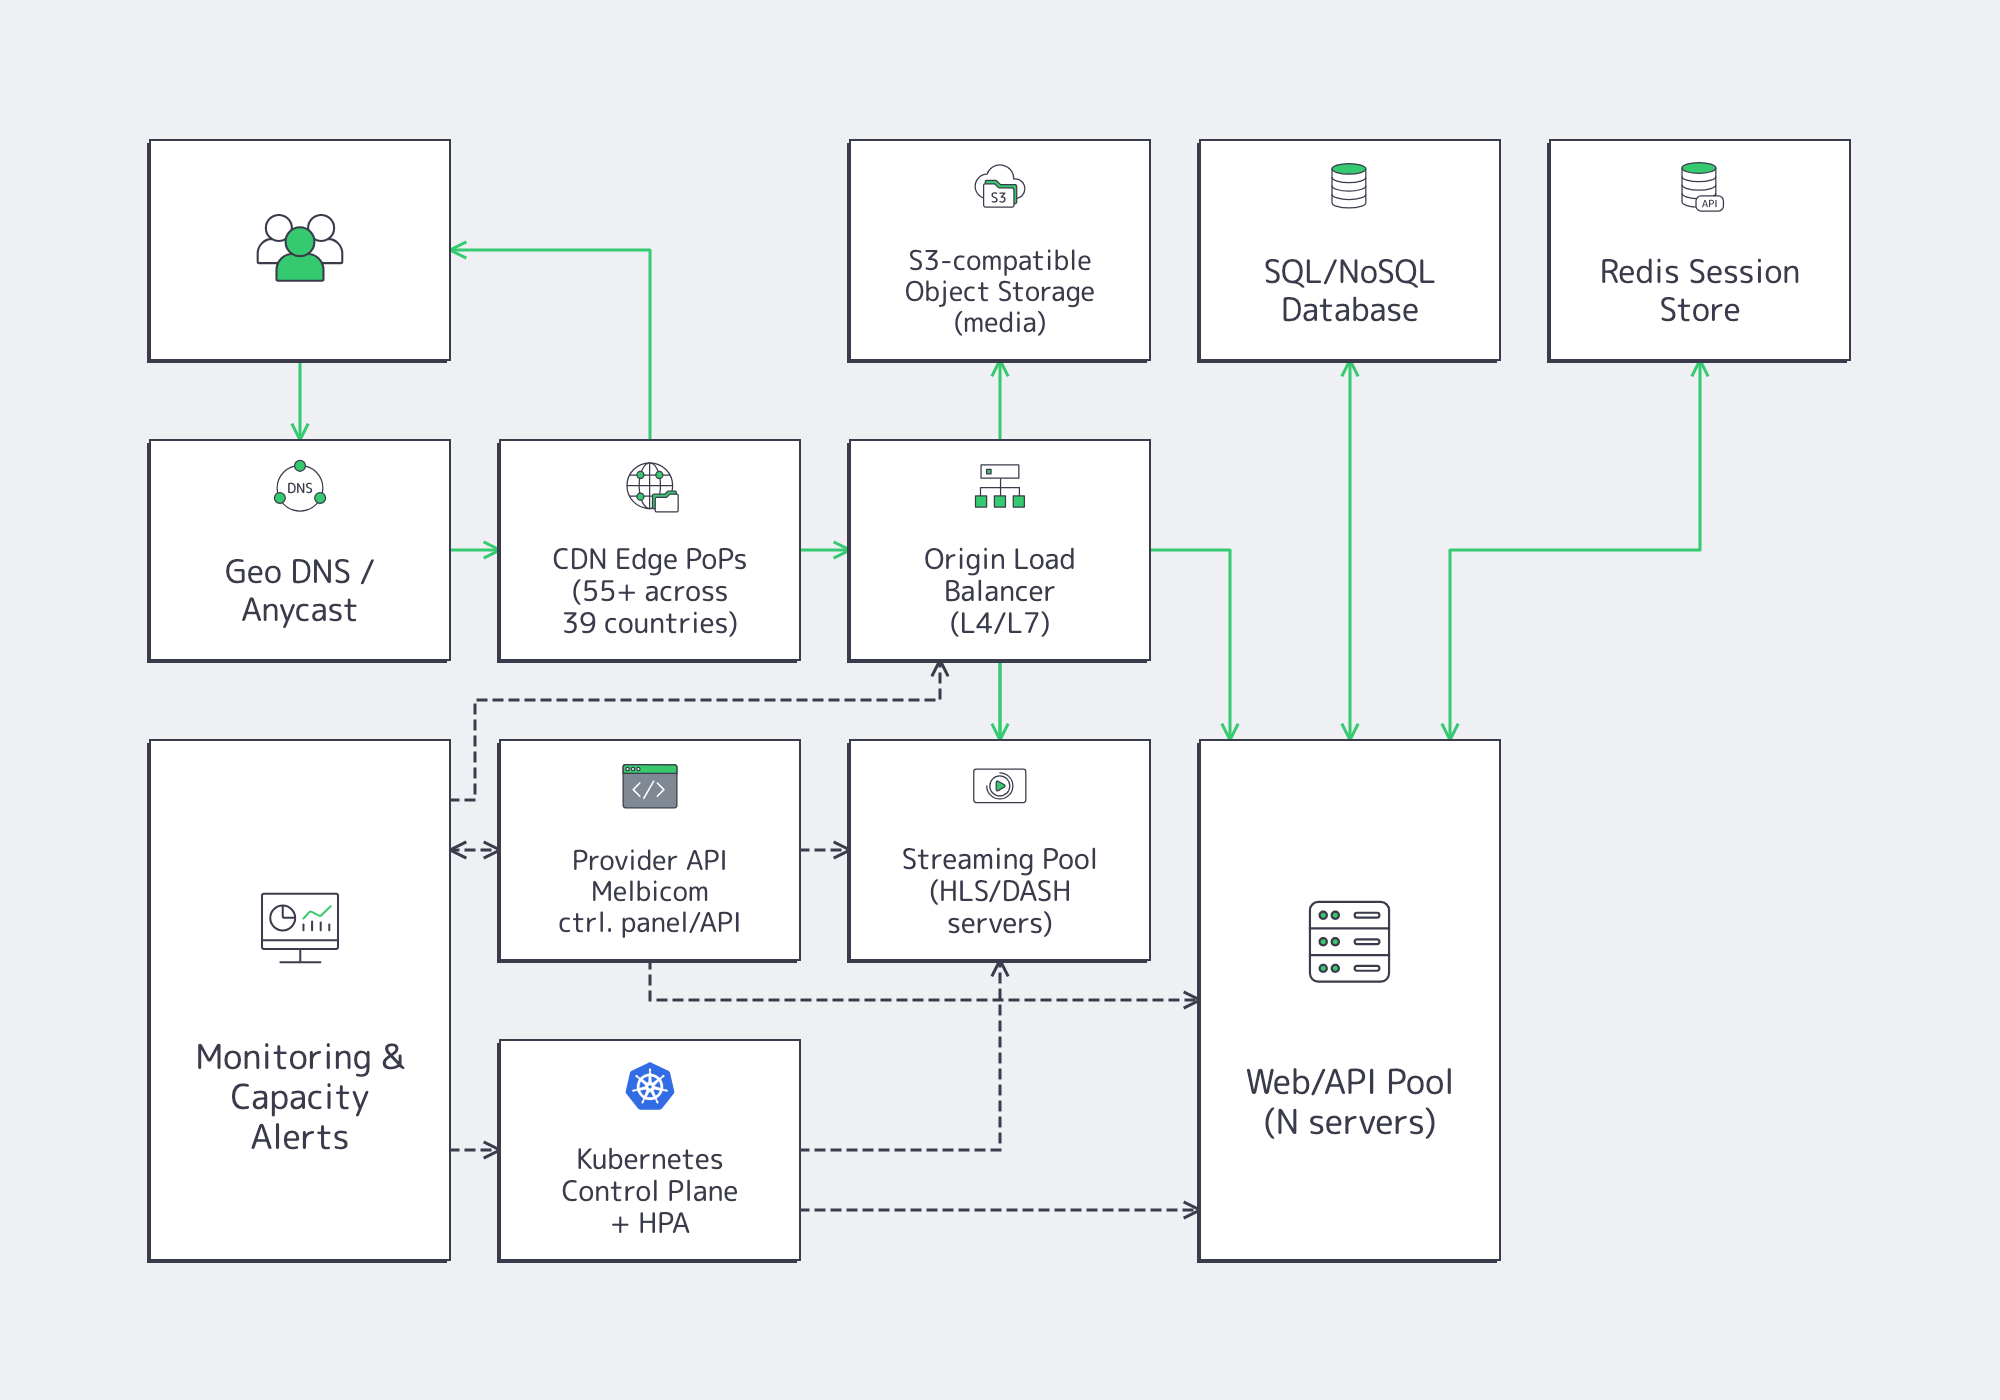Select 'Monitoring & Capacity Alerts' label
2000x1400 pixels.
pyautogui.click(x=300, y=1097)
